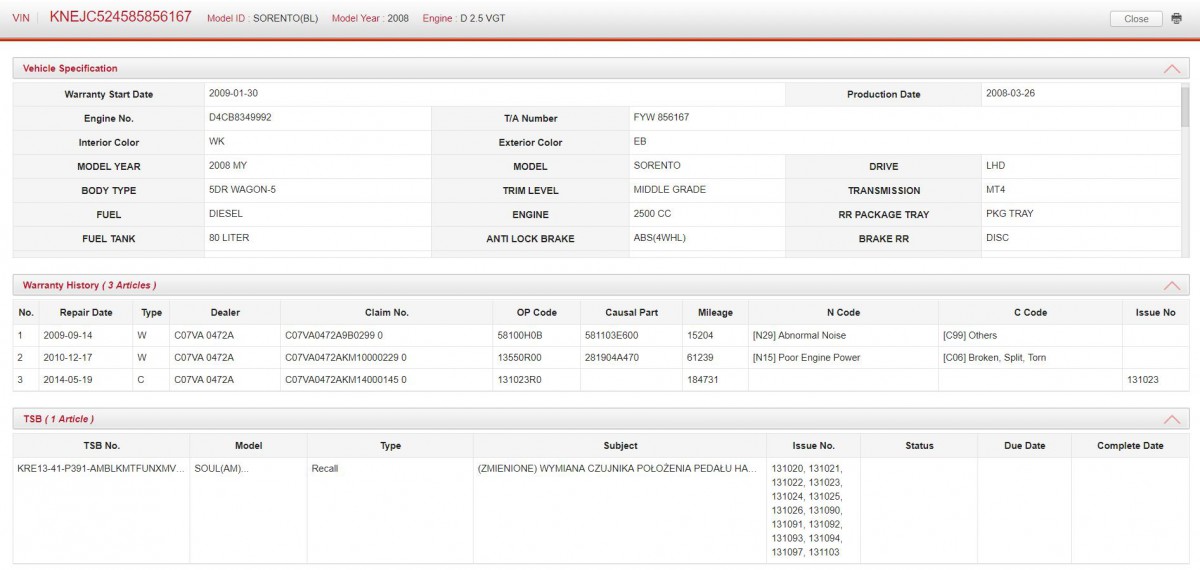
Task: Collapse the Warranty History section
Action: click(1172, 286)
